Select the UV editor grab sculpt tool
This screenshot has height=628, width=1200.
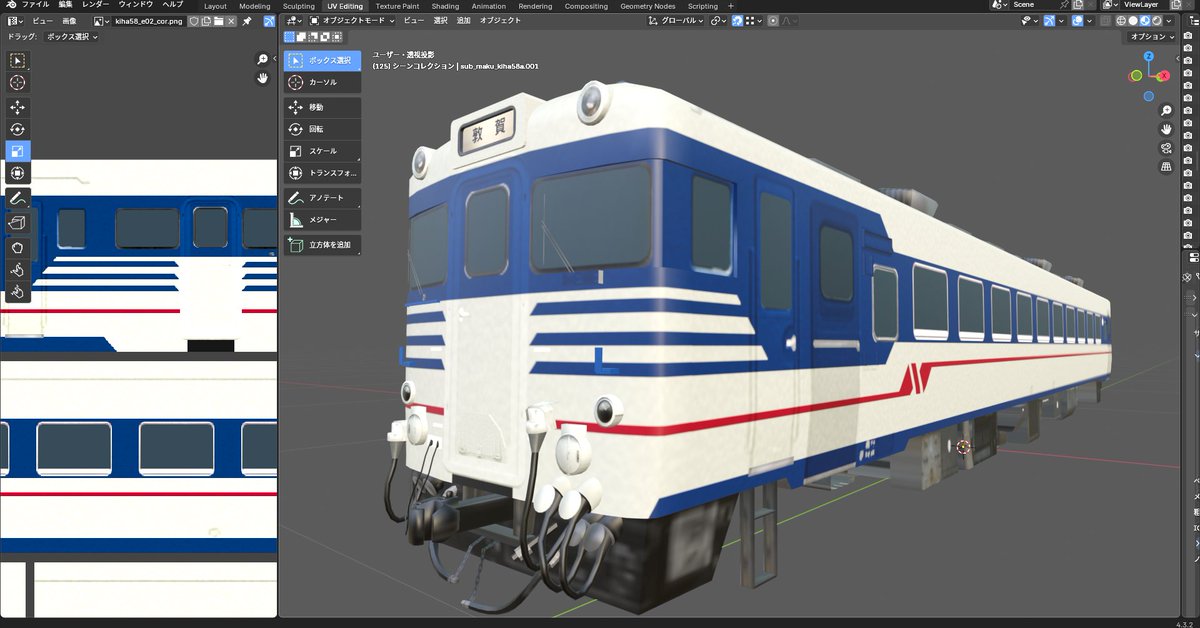(17, 248)
